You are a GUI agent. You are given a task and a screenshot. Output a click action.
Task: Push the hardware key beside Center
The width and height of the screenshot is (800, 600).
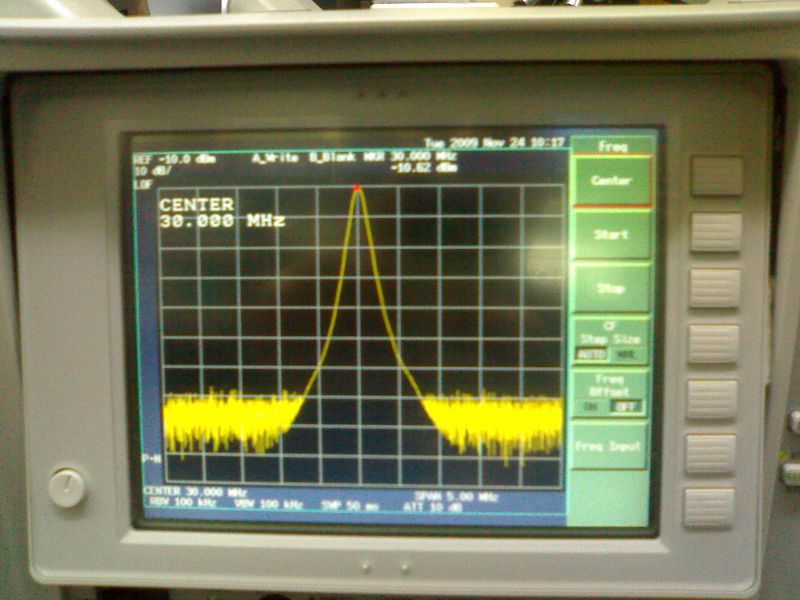[x=717, y=177]
